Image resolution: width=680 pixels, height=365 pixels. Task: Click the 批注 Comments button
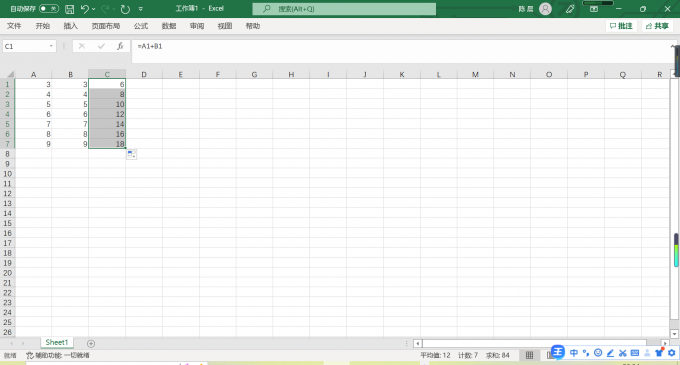(621, 26)
